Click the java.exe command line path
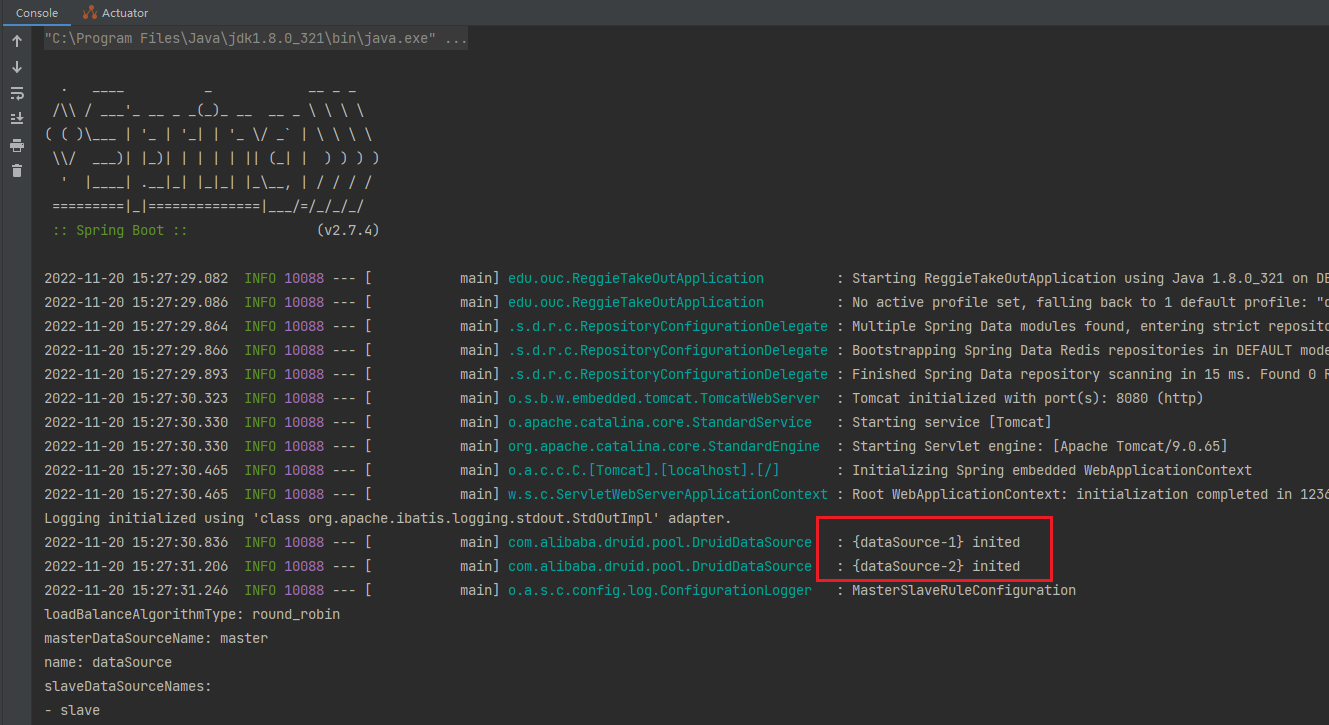Image resolution: width=1329 pixels, height=725 pixels. [x=240, y=39]
